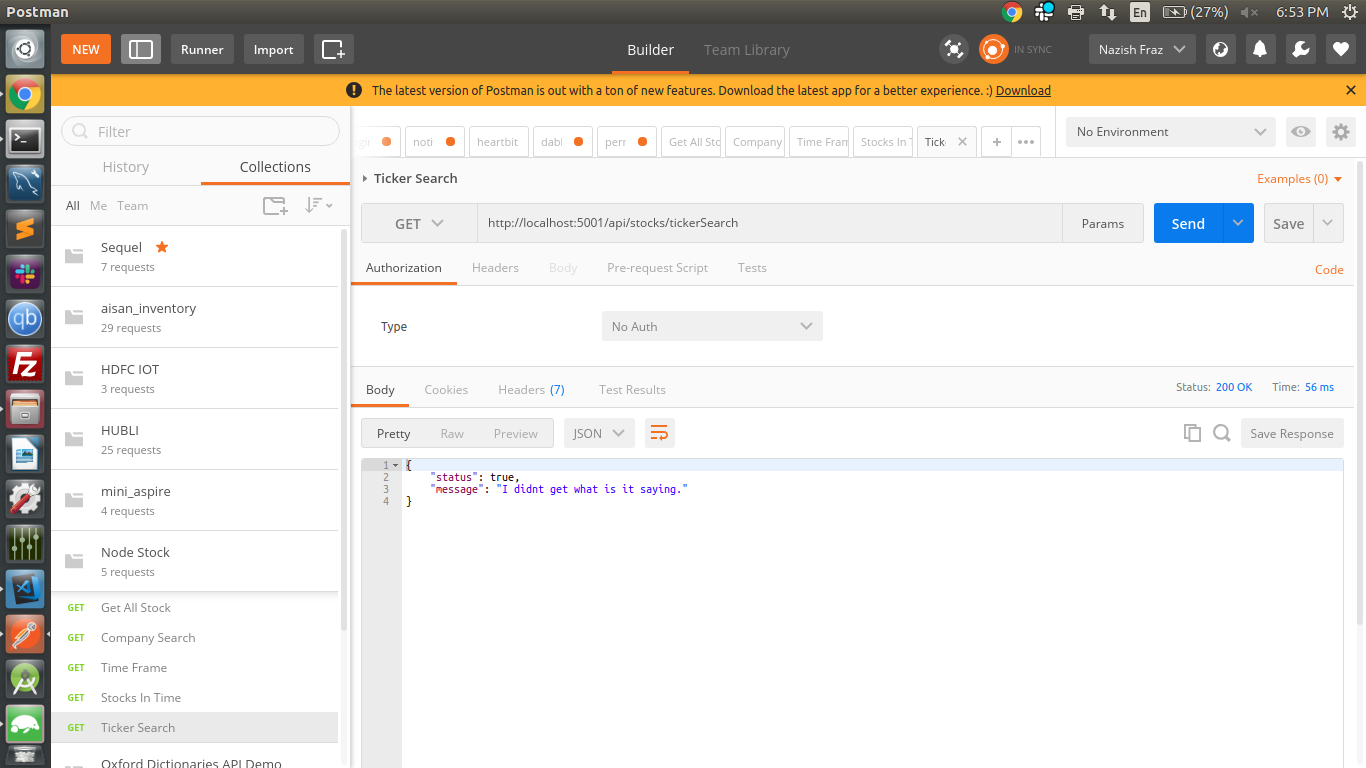The width and height of the screenshot is (1366, 768).
Task: Add a new request tab
Action: pyautogui.click(x=996, y=142)
